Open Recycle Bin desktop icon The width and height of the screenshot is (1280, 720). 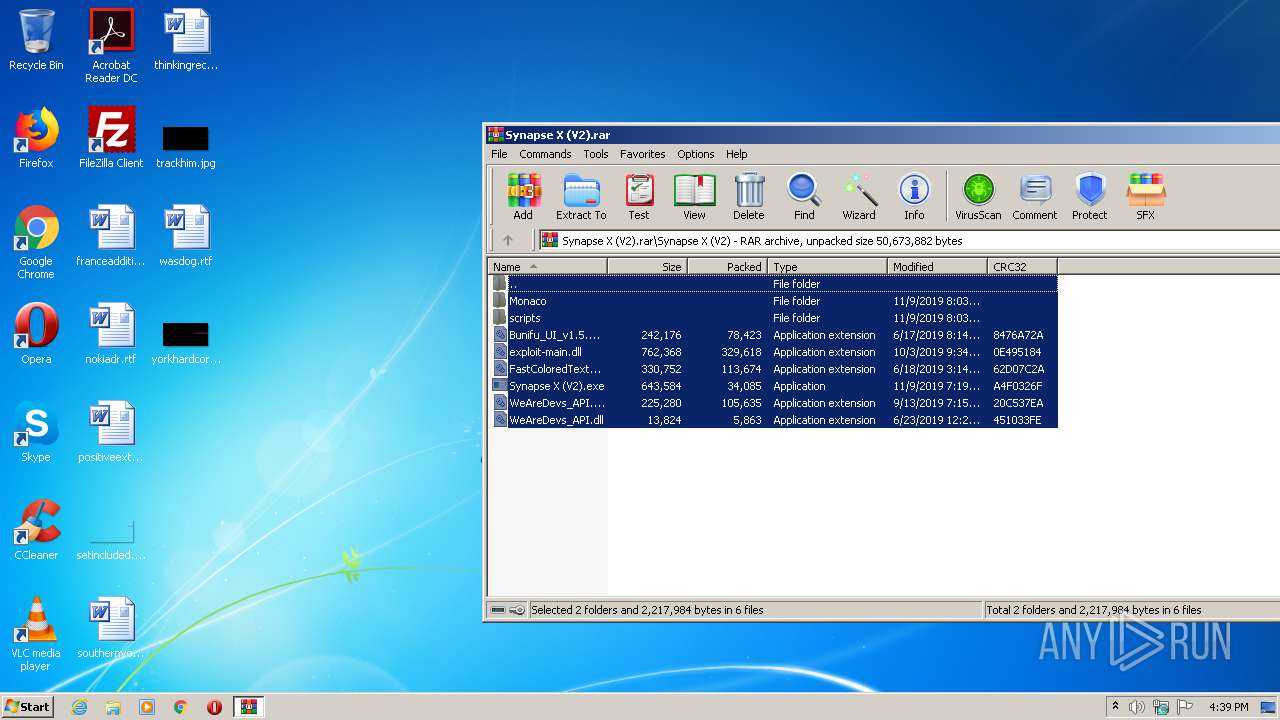(x=36, y=40)
